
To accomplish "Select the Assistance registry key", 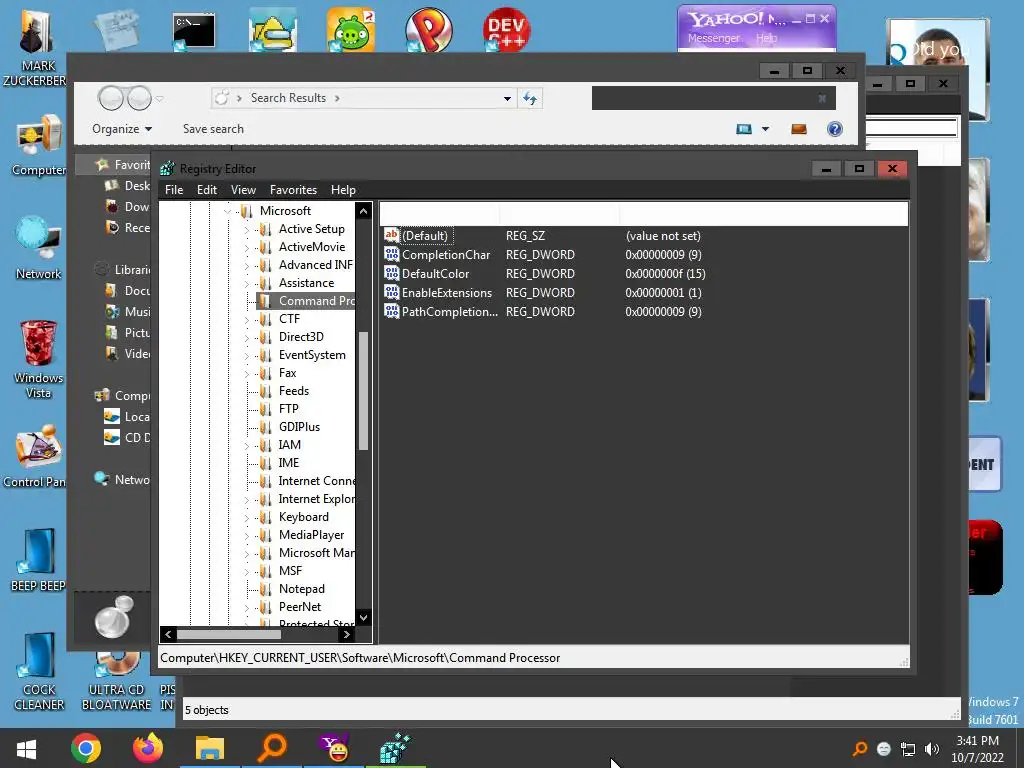I will 306,283.
